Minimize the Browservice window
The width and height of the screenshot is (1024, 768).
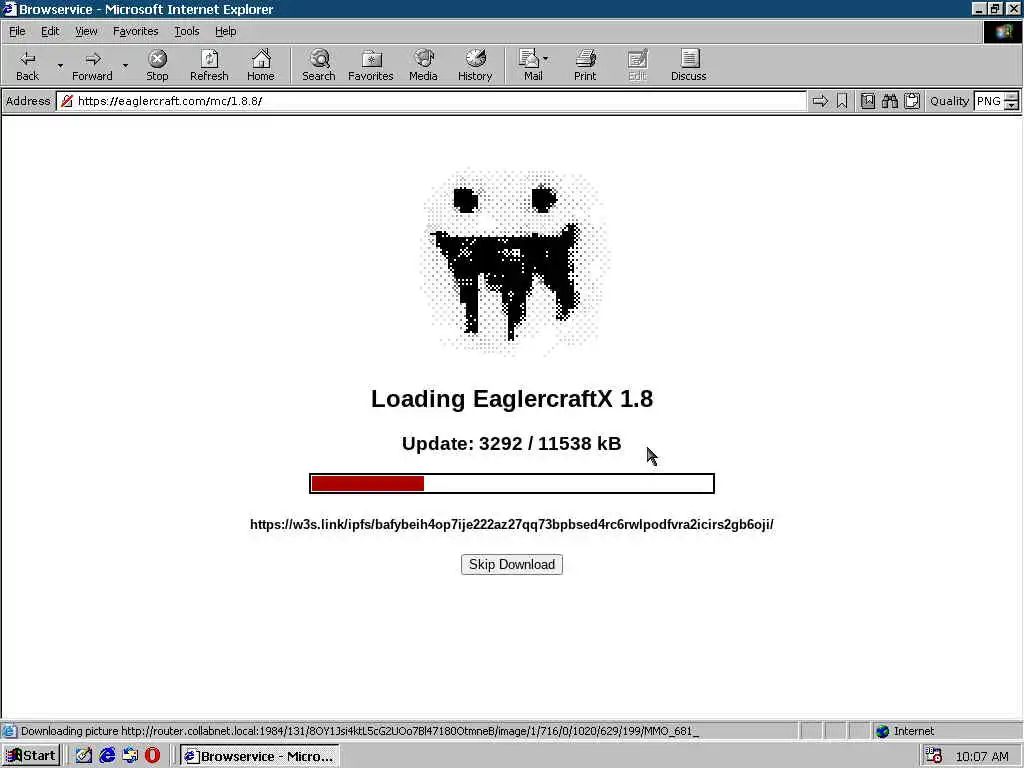(978, 8)
